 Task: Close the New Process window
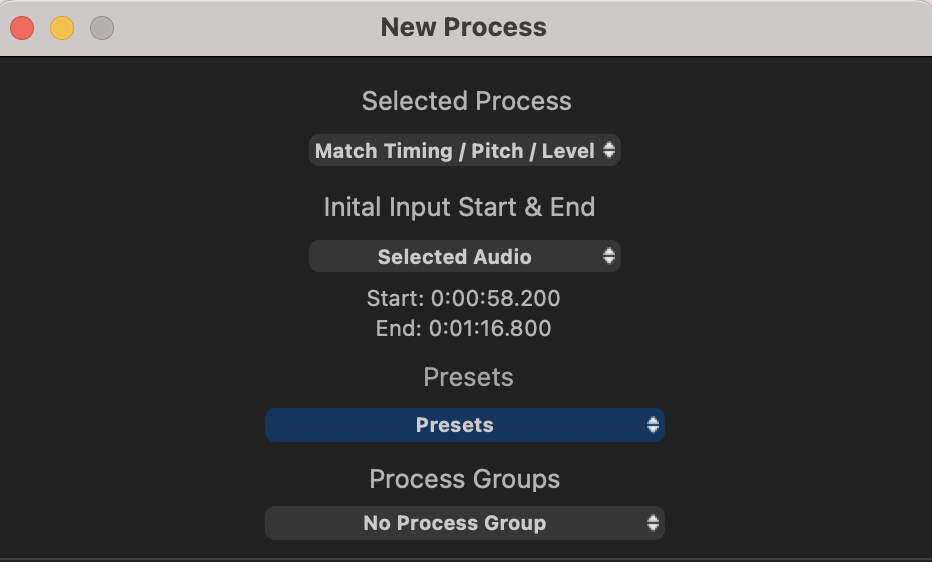[22, 28]
